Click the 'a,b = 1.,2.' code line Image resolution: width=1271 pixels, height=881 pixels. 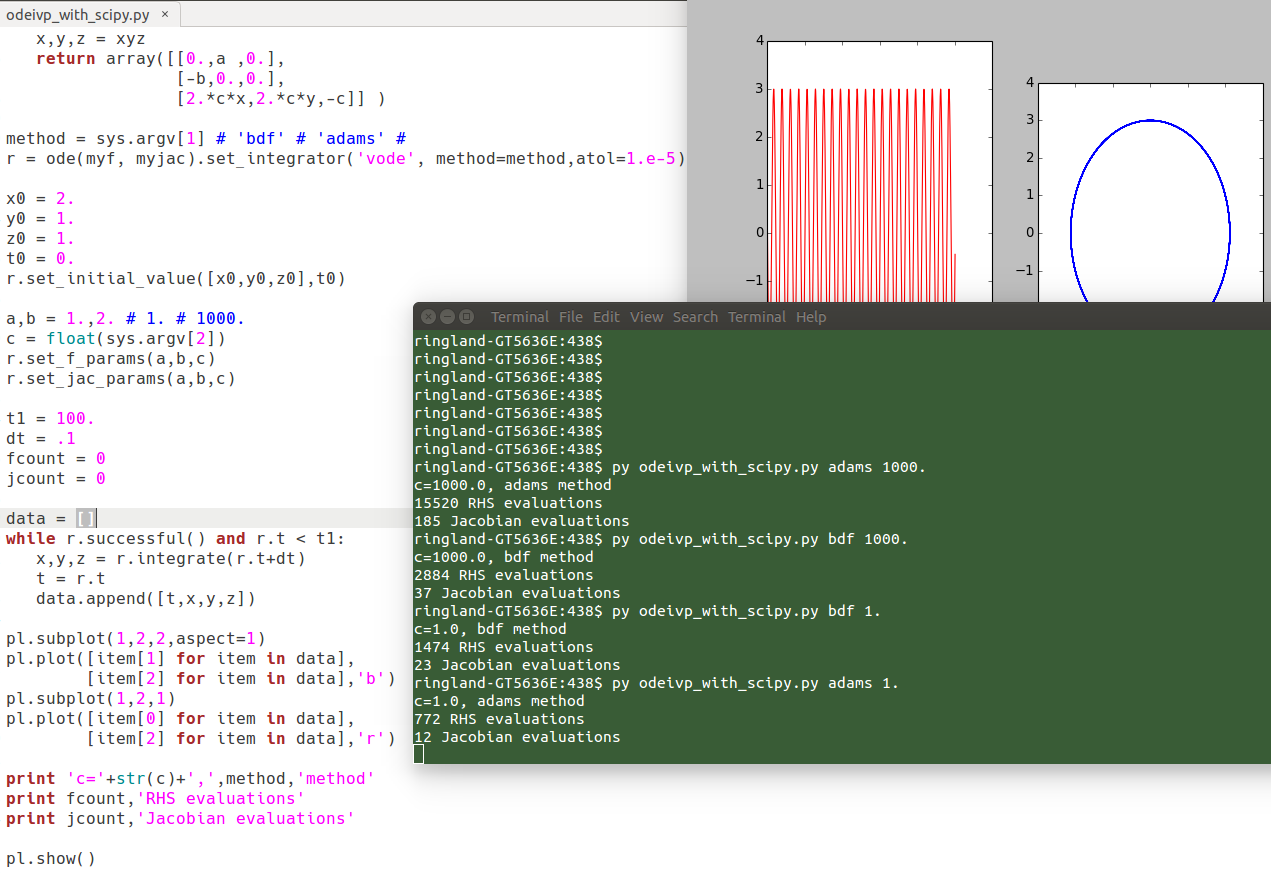point(125,319)
